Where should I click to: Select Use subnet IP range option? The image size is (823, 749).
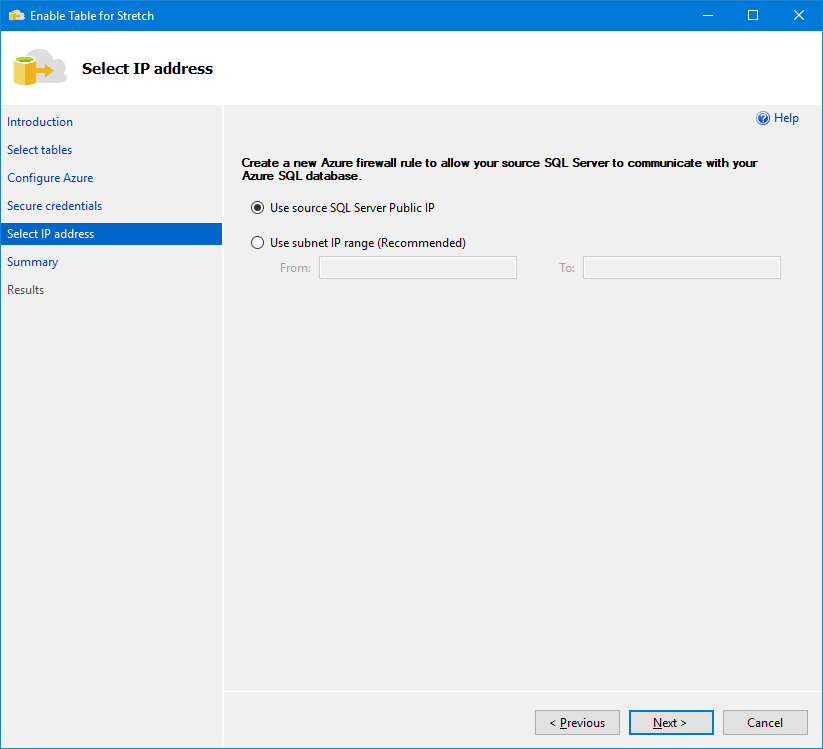(x=257, y=242)
